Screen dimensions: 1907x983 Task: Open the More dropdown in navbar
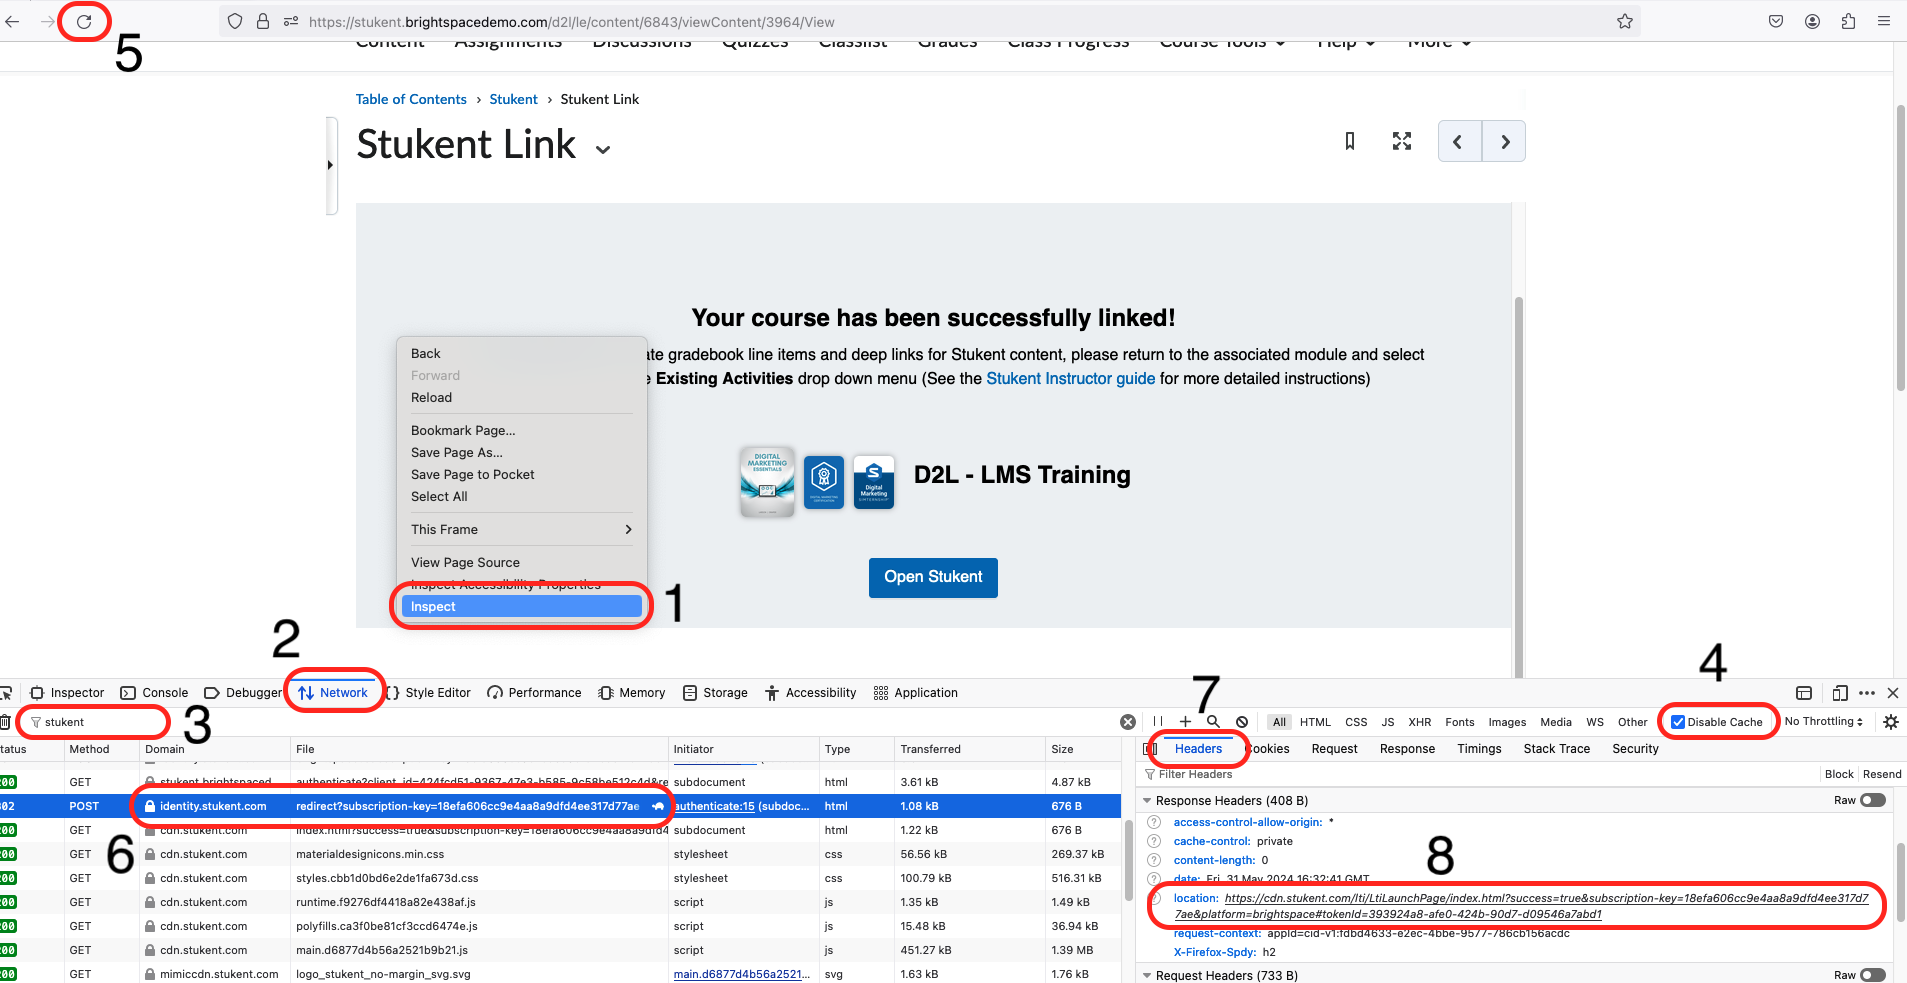tap(1439, 42)
